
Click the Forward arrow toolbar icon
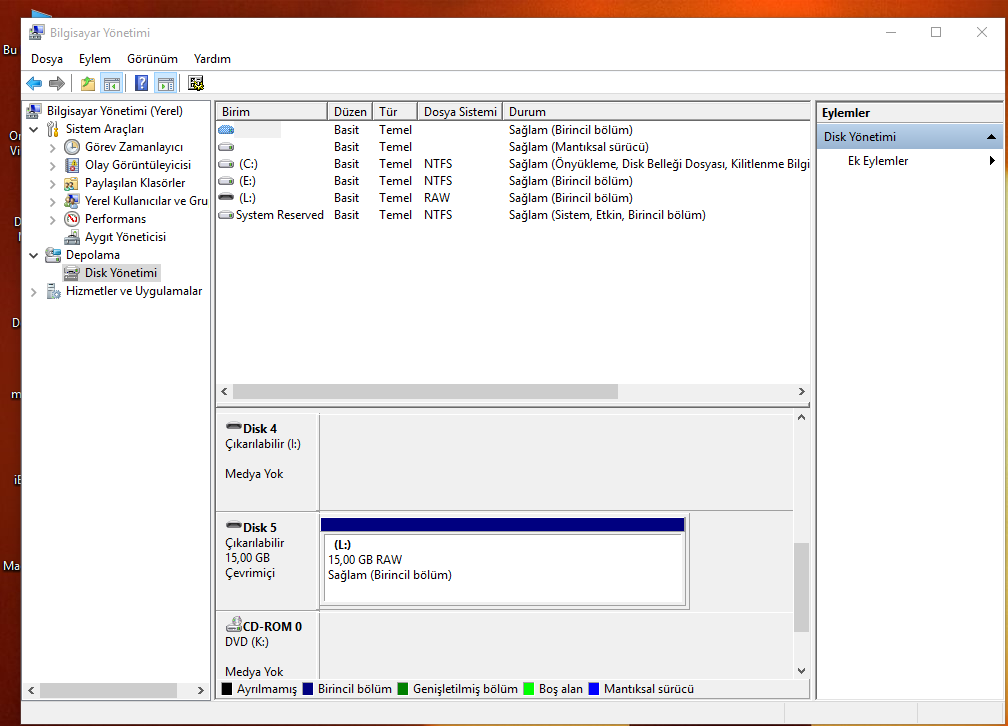57,83
